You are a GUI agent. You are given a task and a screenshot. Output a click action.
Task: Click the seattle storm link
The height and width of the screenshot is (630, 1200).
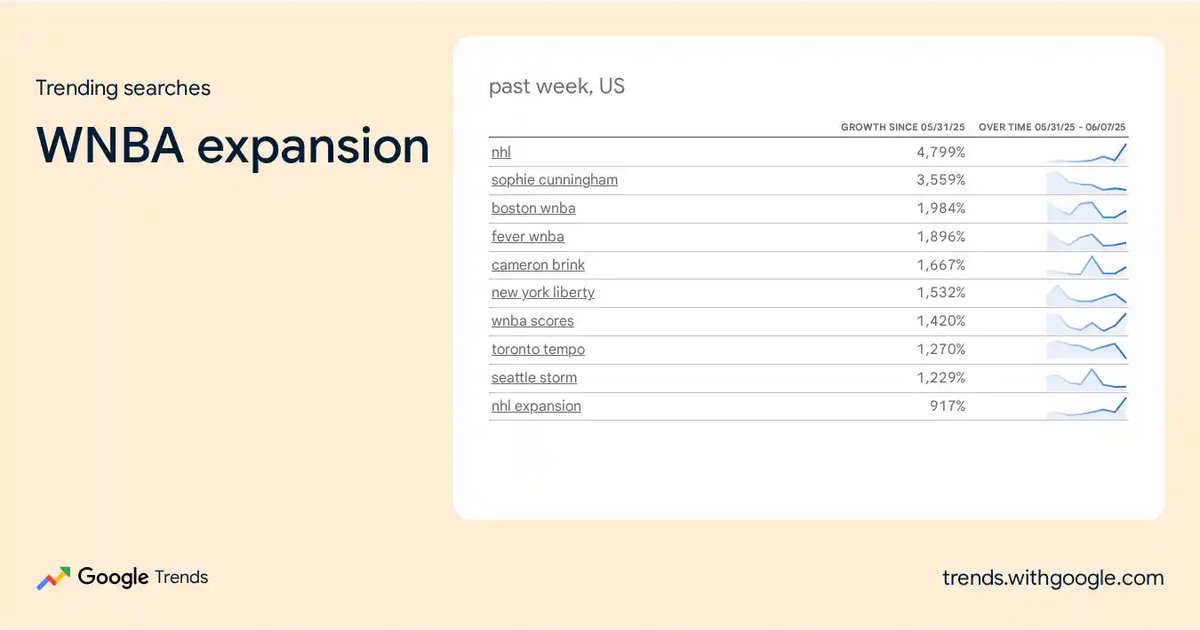(534, 377)
